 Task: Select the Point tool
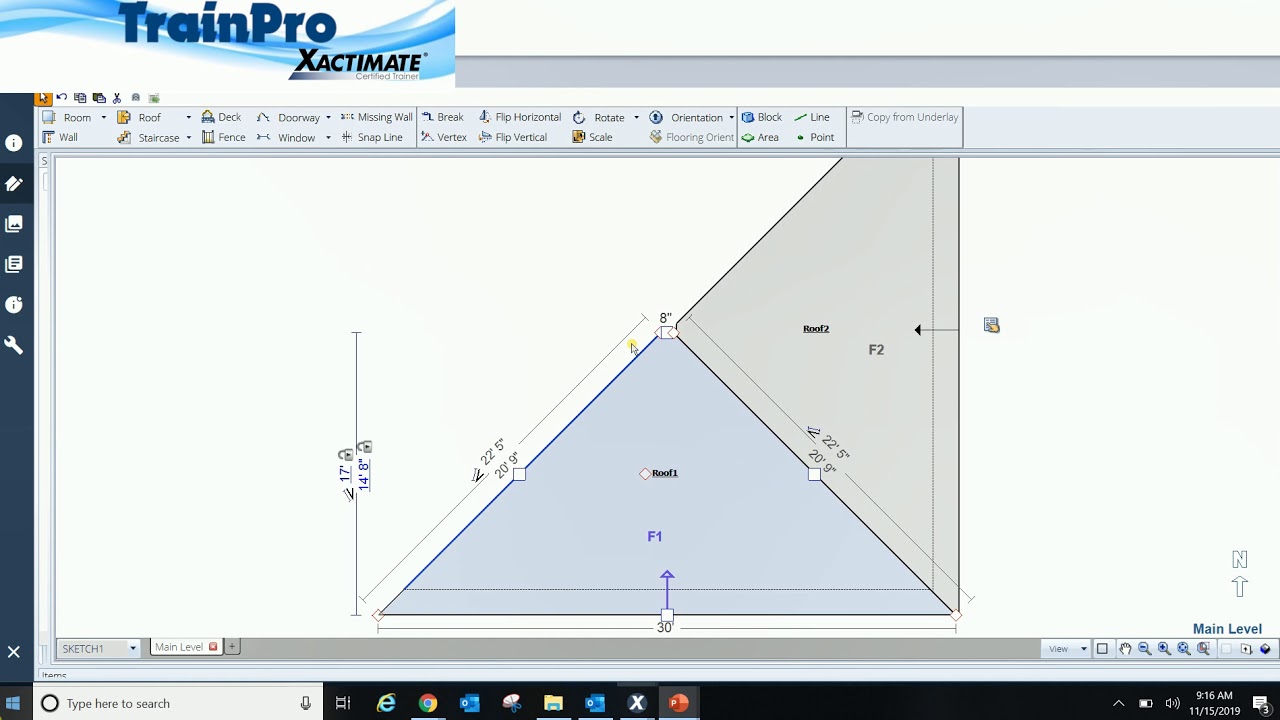pos(814,137)
